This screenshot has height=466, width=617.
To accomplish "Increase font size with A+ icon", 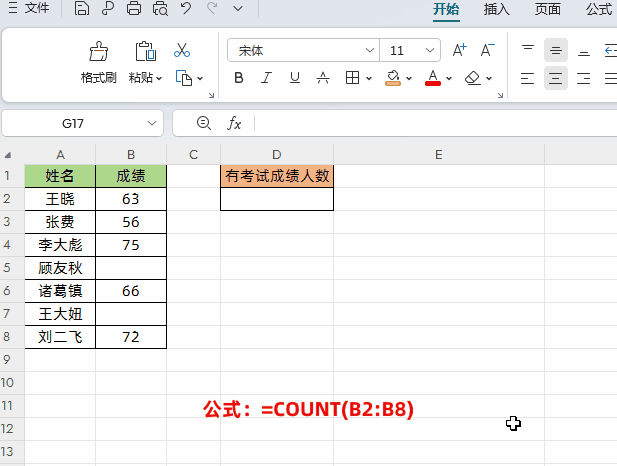I will coord(460,50).
